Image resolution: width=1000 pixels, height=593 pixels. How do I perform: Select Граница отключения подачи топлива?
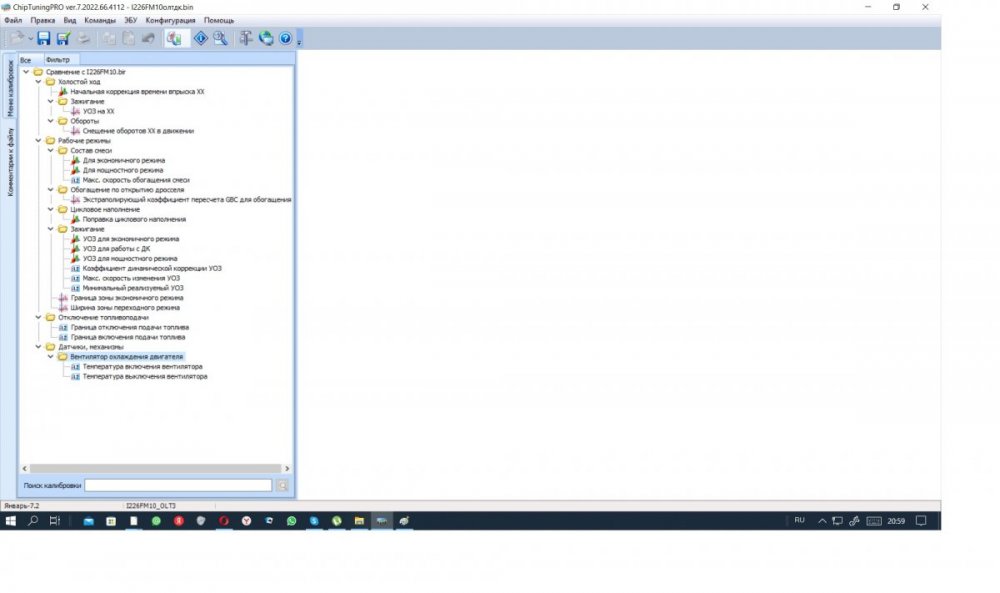129,328
